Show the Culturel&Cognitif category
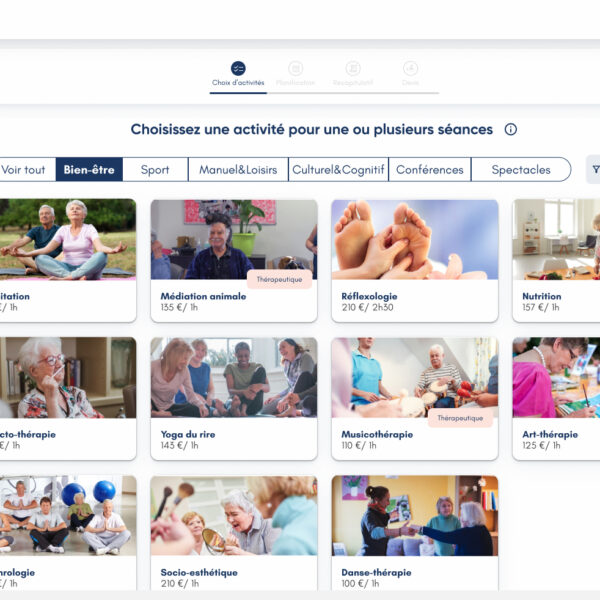600x600 pixels. [x=338, y=169]
